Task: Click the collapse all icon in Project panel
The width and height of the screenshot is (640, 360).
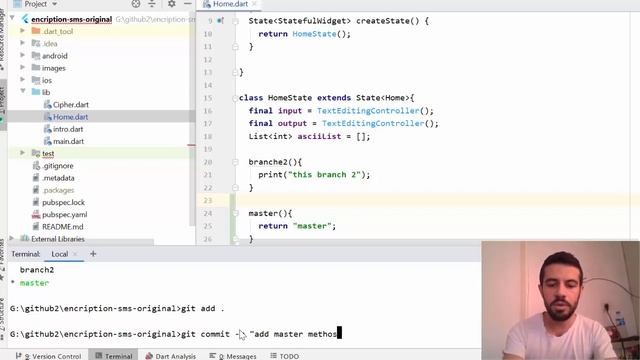Action: click(x=152, y=4)
